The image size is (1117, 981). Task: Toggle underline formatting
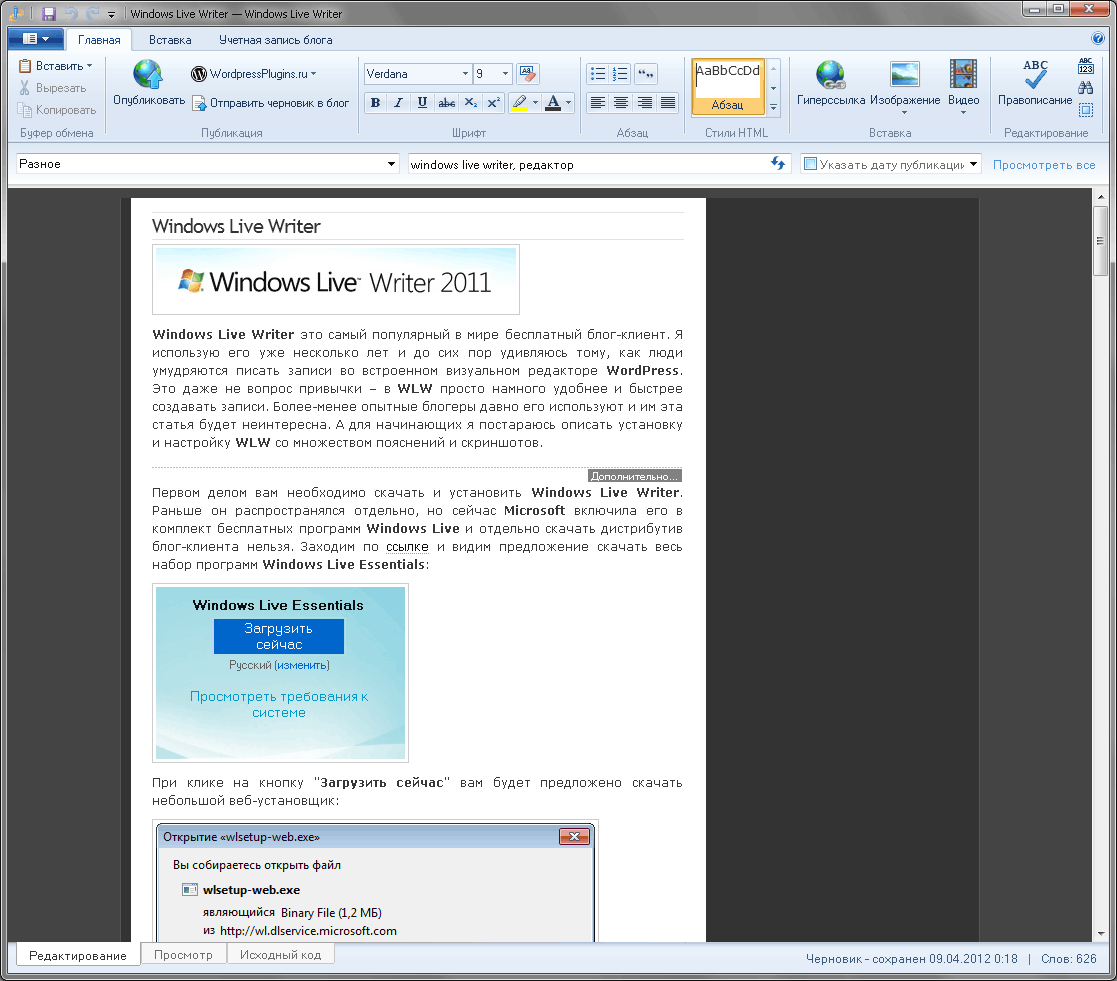[422, 103]
